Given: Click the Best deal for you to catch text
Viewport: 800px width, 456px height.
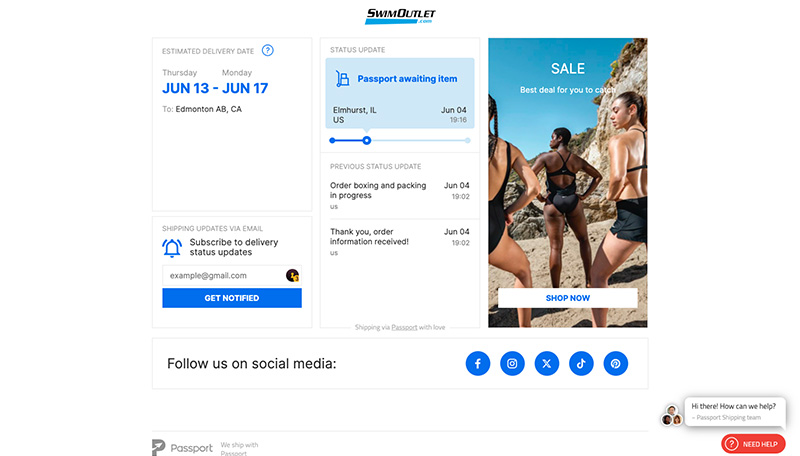Looking at the screenshot, I should (567, 90).
